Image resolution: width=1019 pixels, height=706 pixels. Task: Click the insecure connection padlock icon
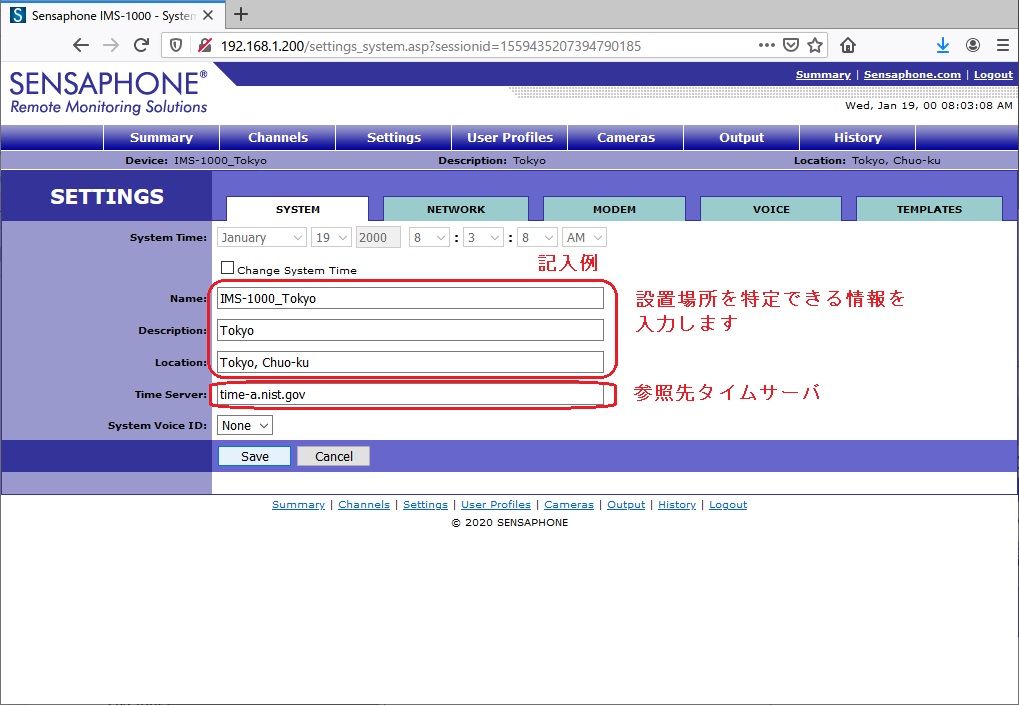click(x=205, y=46)
